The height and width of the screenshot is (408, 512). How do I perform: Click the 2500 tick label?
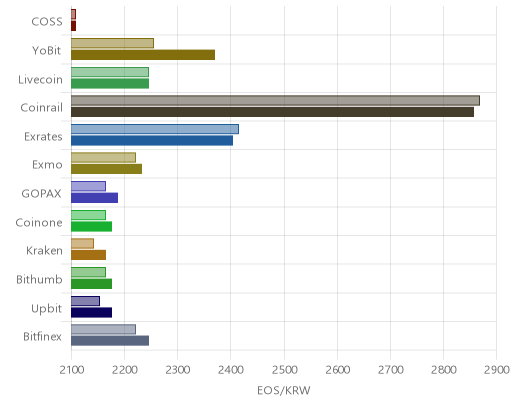284,370
